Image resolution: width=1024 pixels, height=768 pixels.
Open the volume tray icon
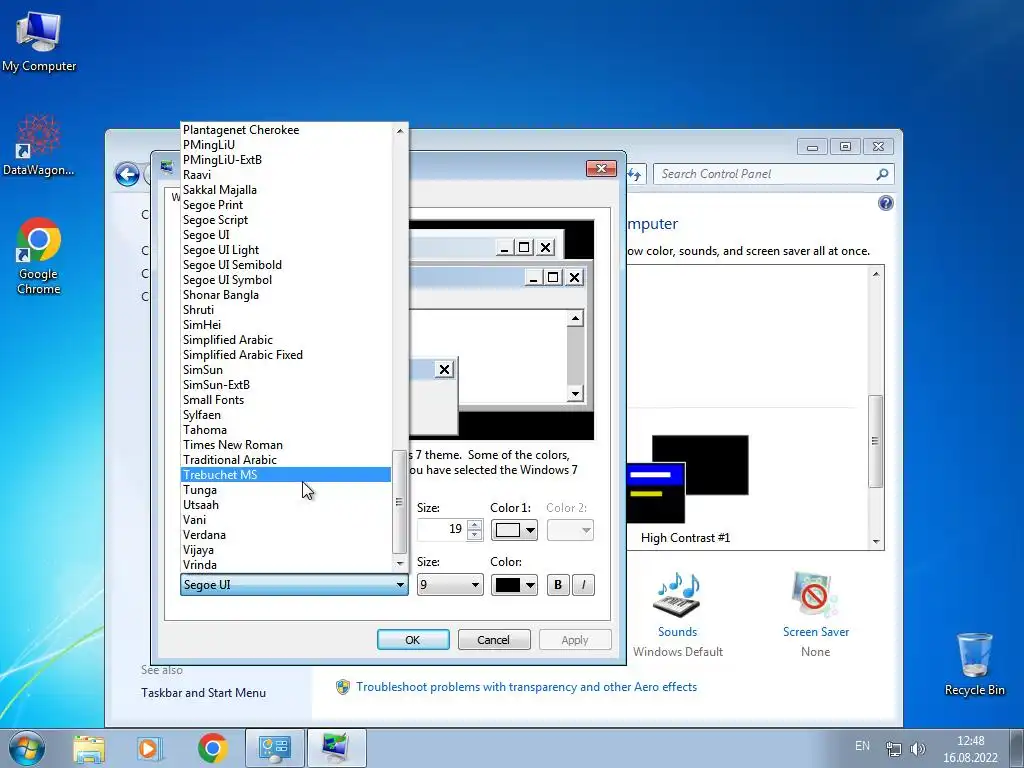tap(918, 748)
